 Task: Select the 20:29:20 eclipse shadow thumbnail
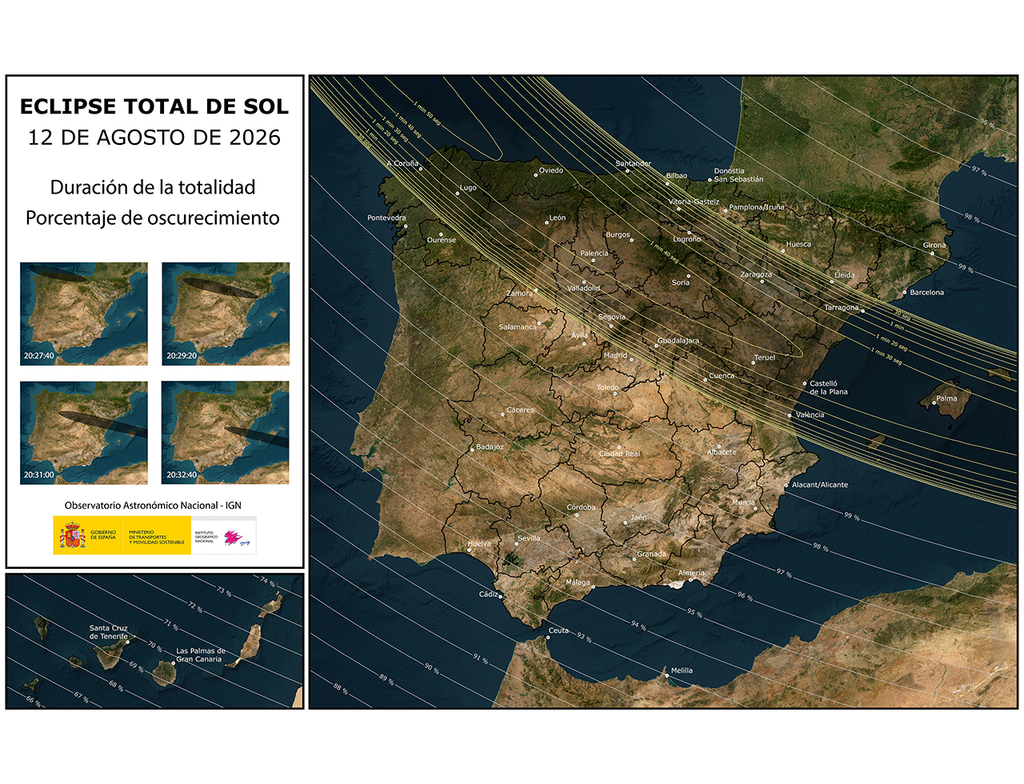click(x=226, y=314)
